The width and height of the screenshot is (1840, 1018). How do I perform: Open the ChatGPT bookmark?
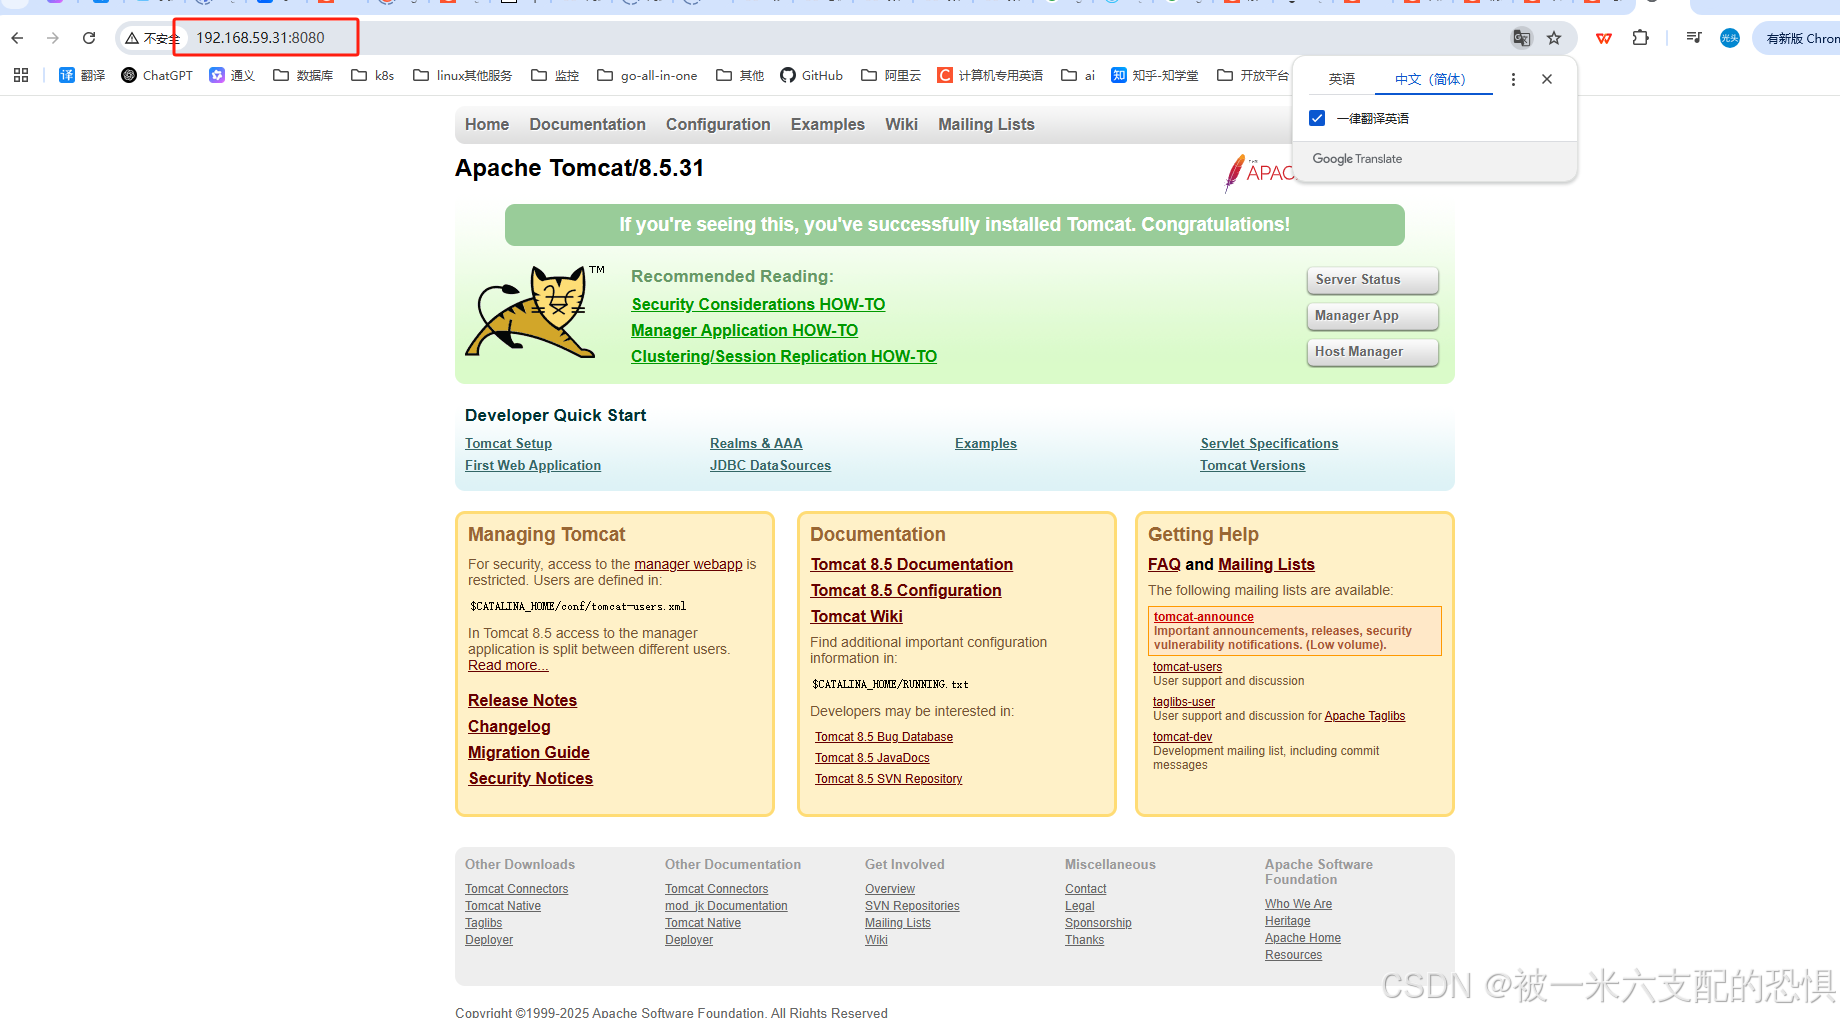coord(157,75)
